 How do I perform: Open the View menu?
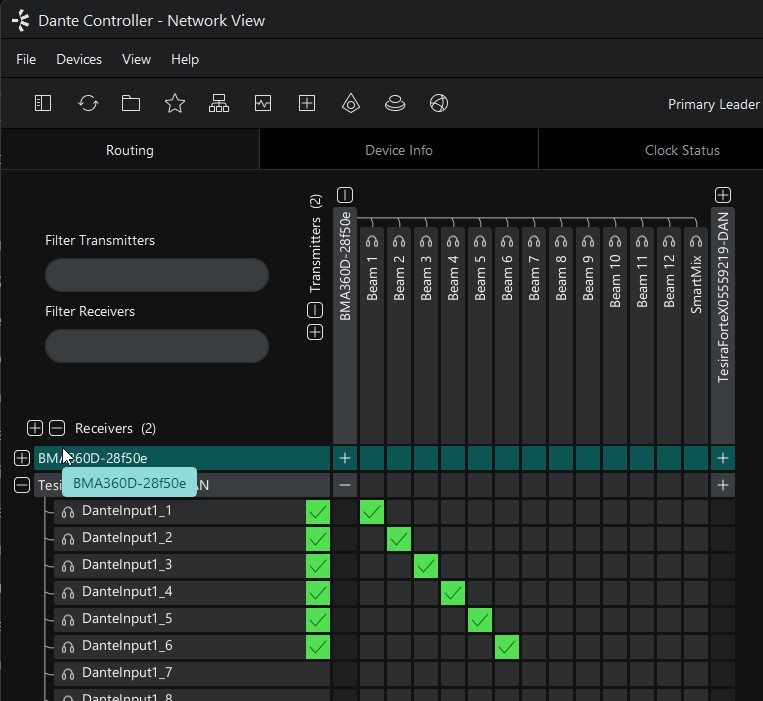click(x=136, y=59)
